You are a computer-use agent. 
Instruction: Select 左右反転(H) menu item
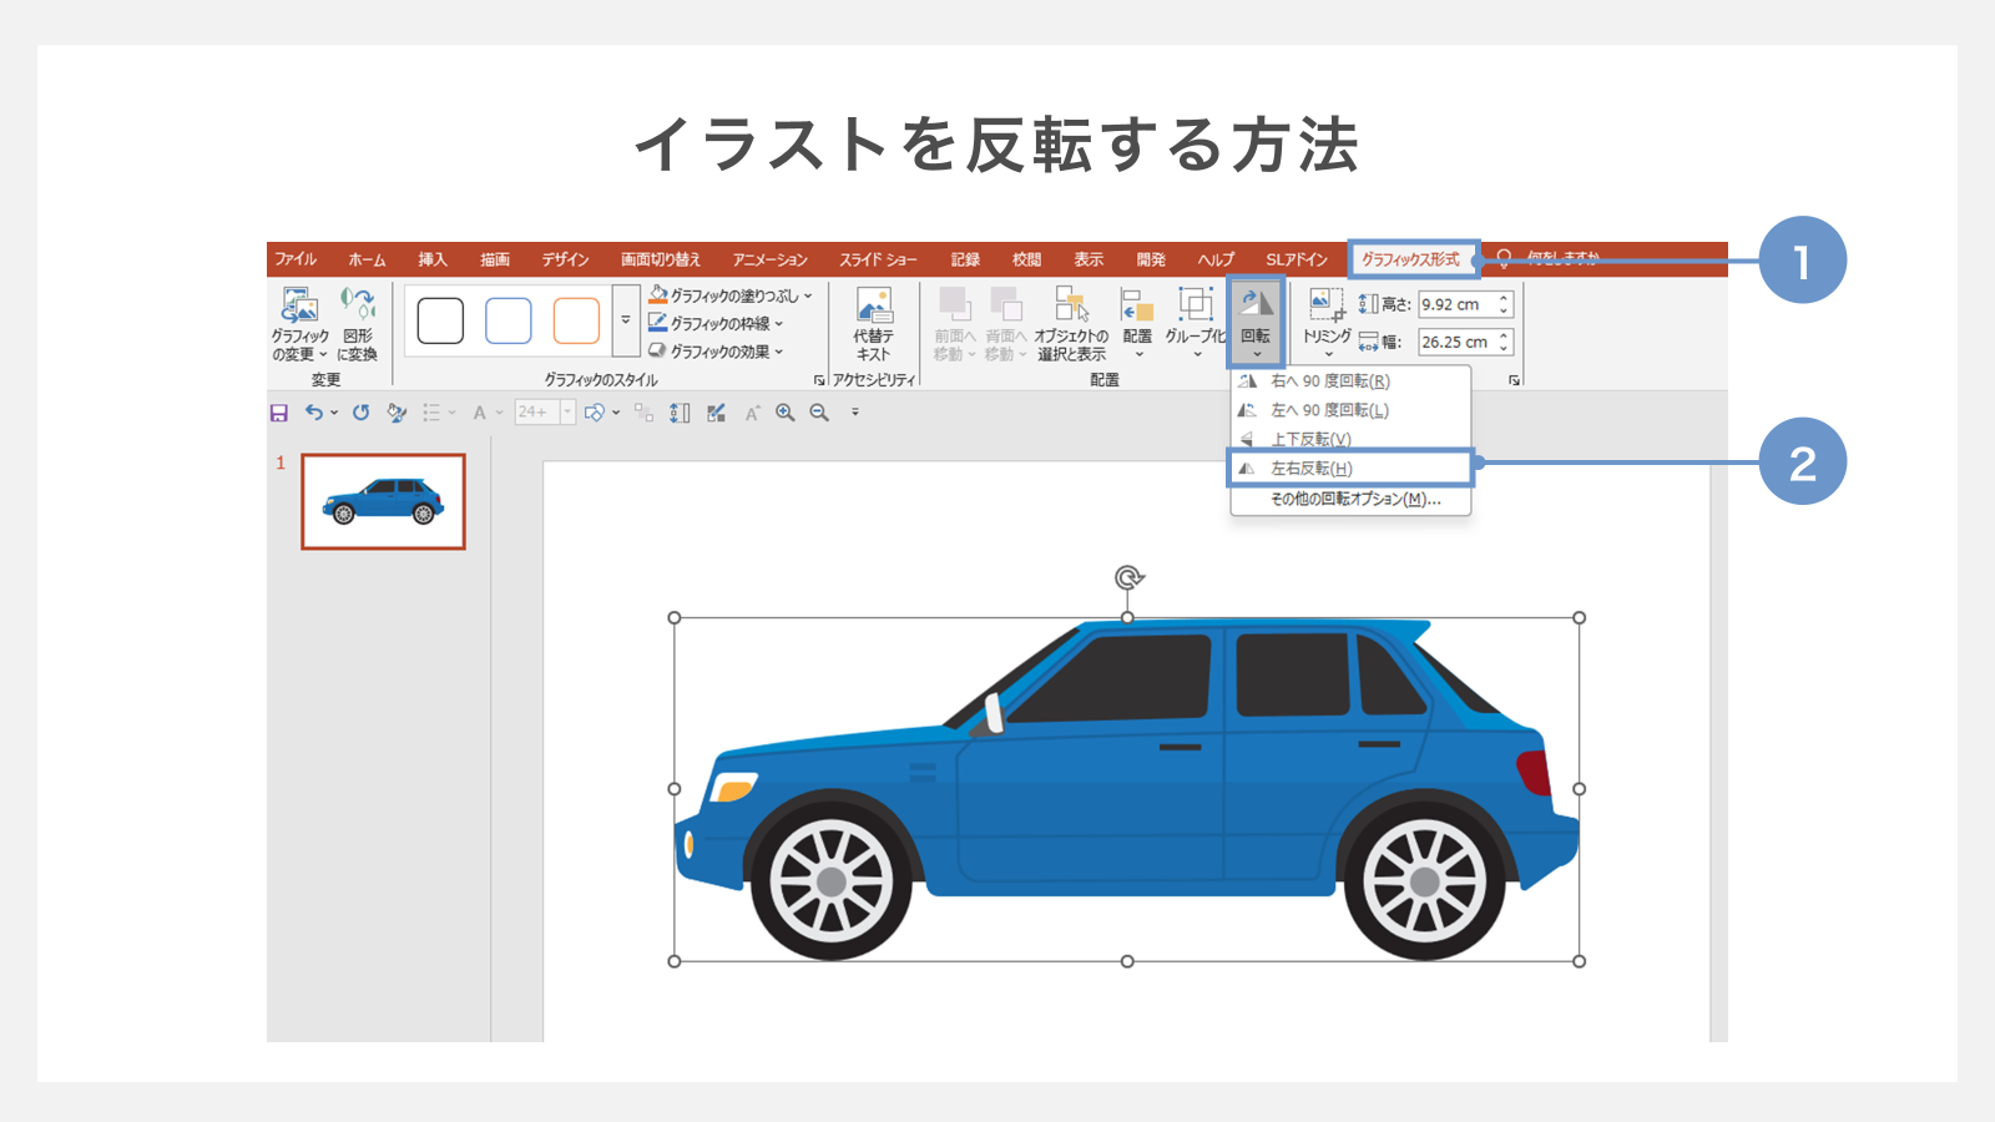click(1350, 468)
